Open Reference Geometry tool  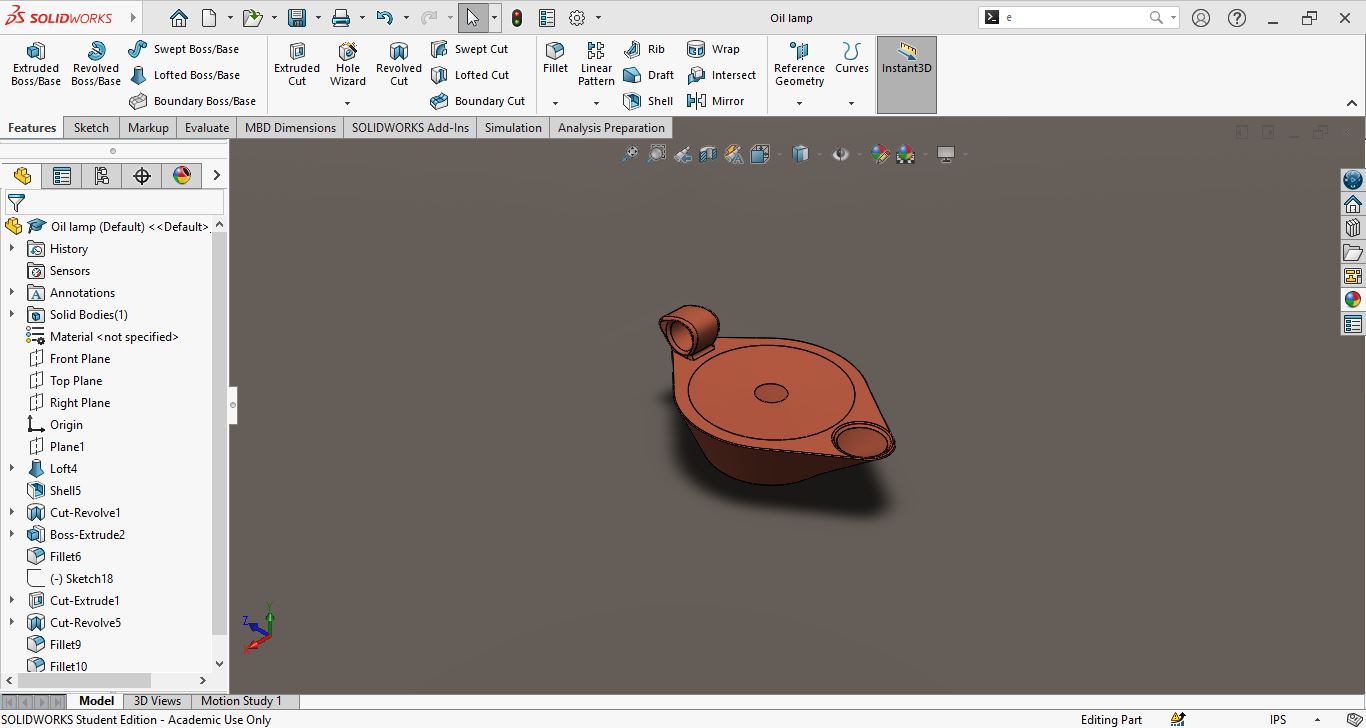tap(799, 64)
